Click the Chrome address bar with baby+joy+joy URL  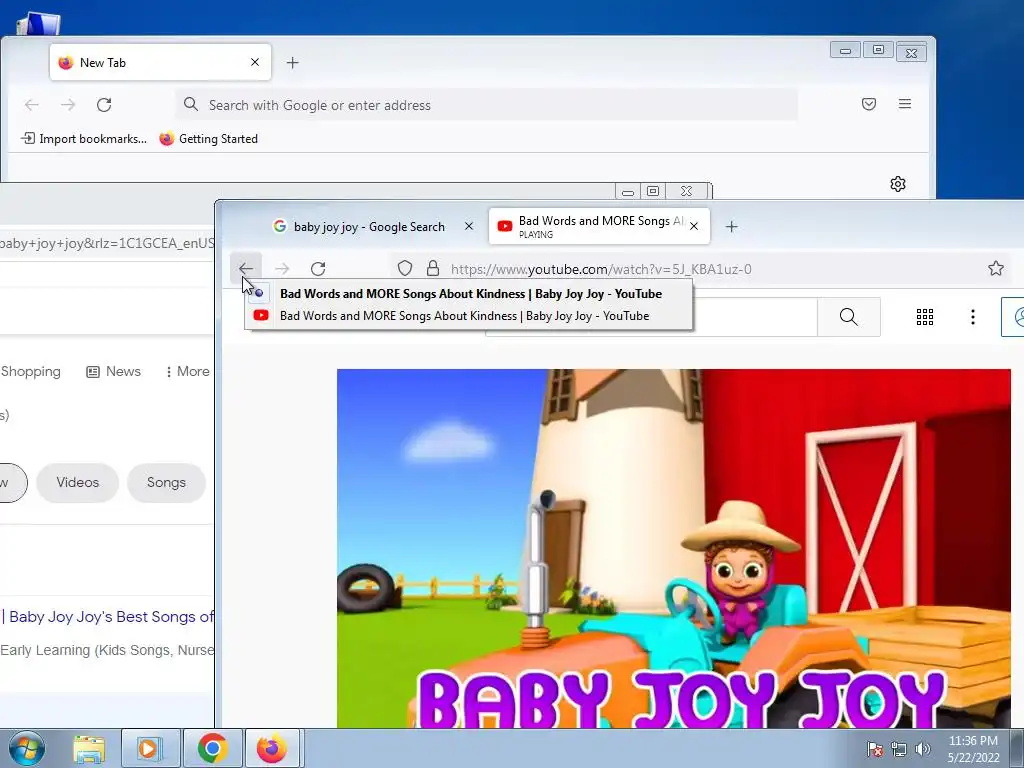[x=107, y=244]
